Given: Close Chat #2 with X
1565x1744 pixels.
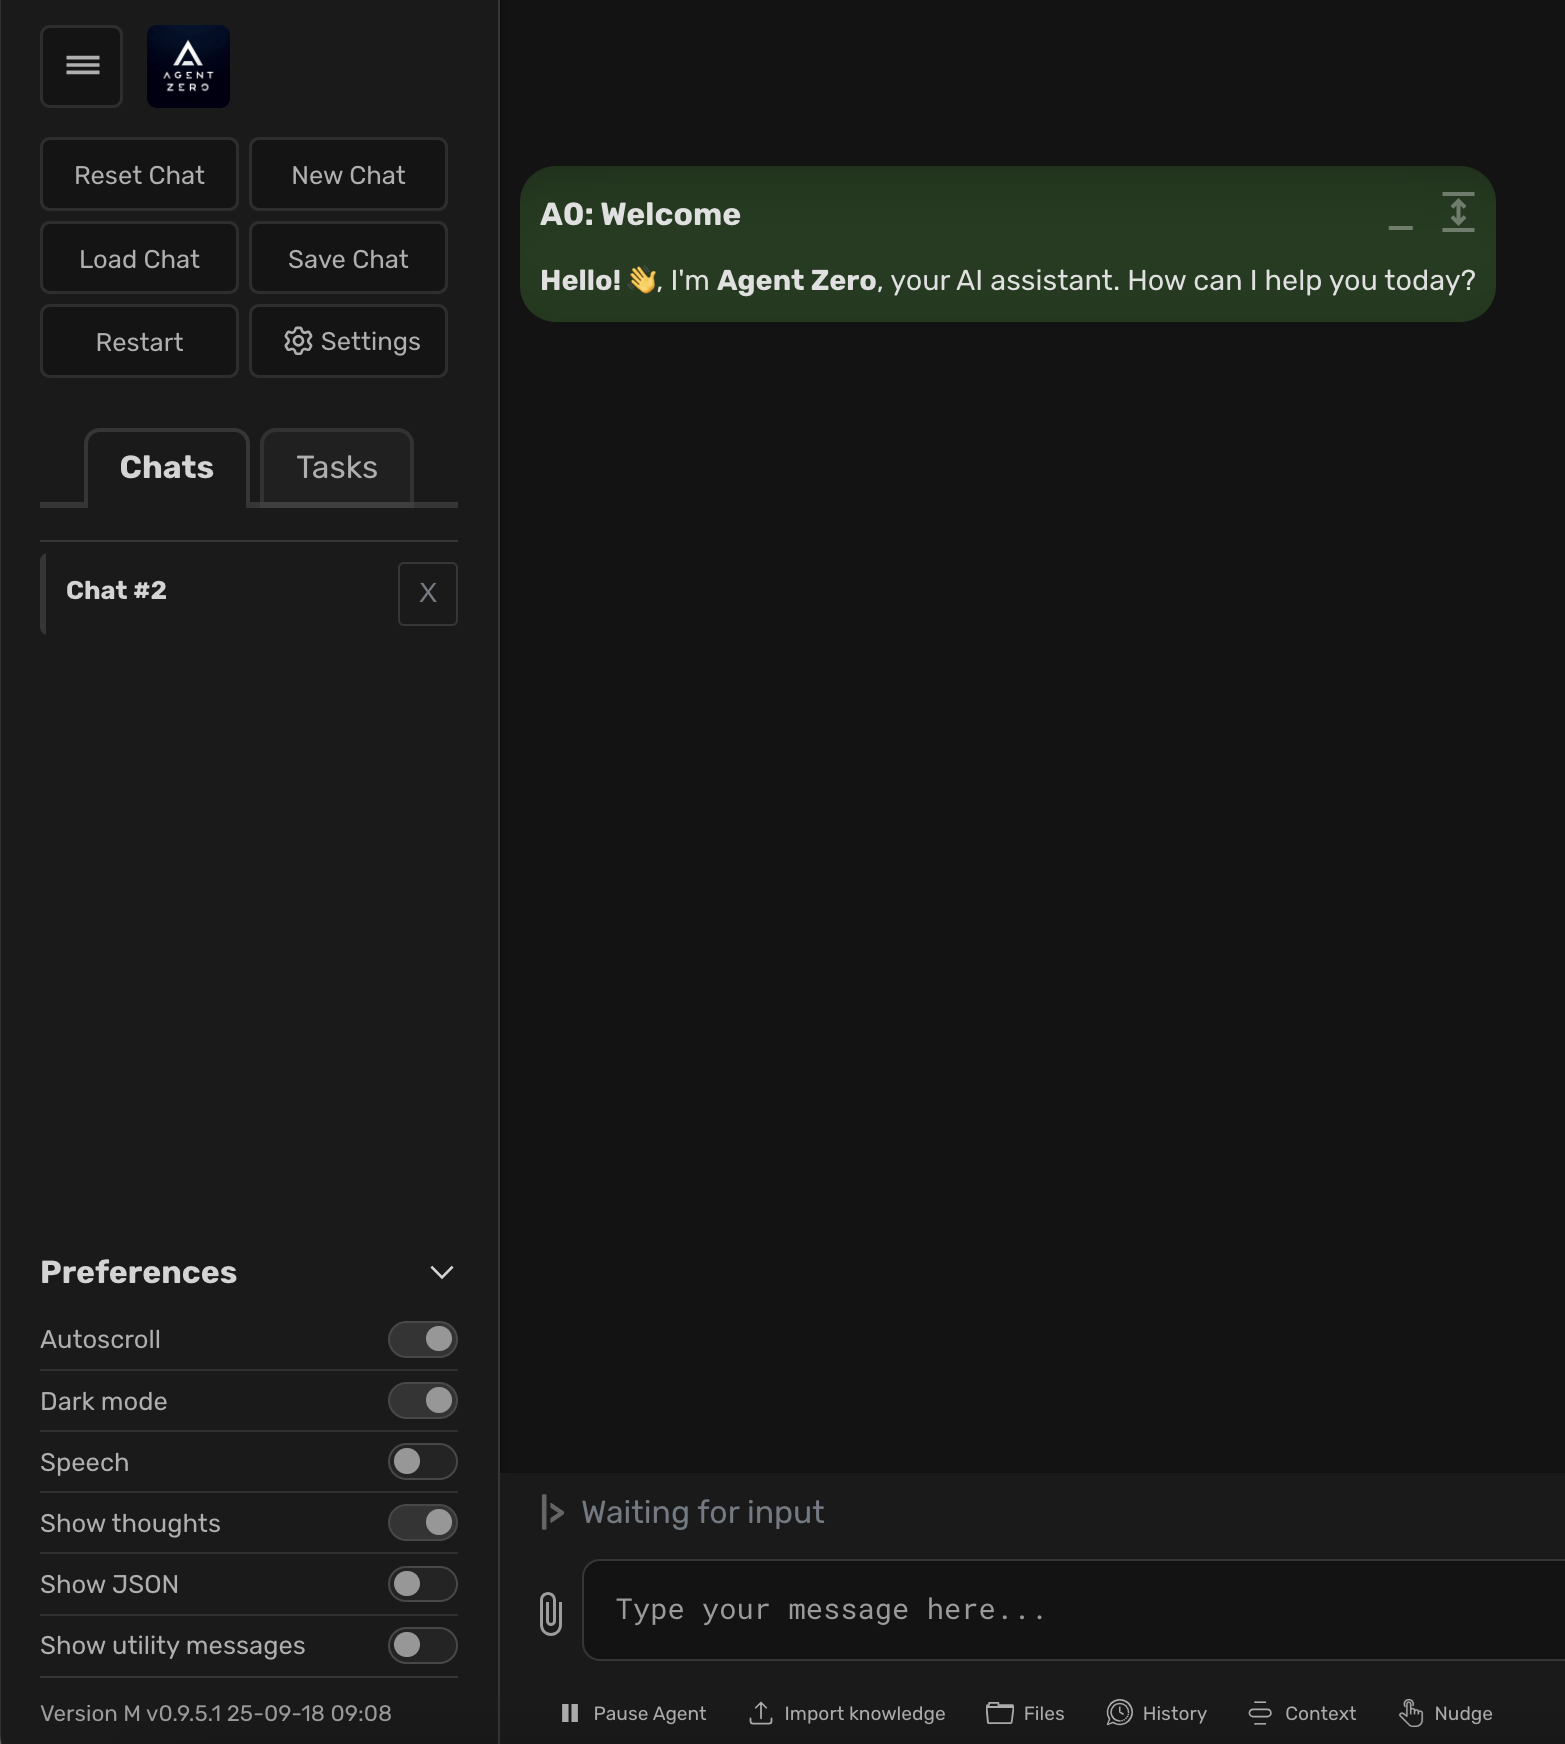Looking at the screenshot, I should [428, 593].
